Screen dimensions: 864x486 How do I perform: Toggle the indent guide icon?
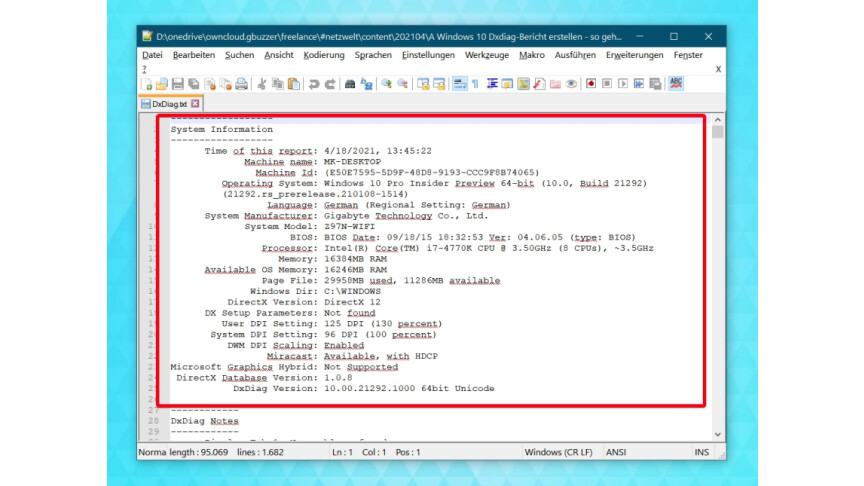coord(492,84)
